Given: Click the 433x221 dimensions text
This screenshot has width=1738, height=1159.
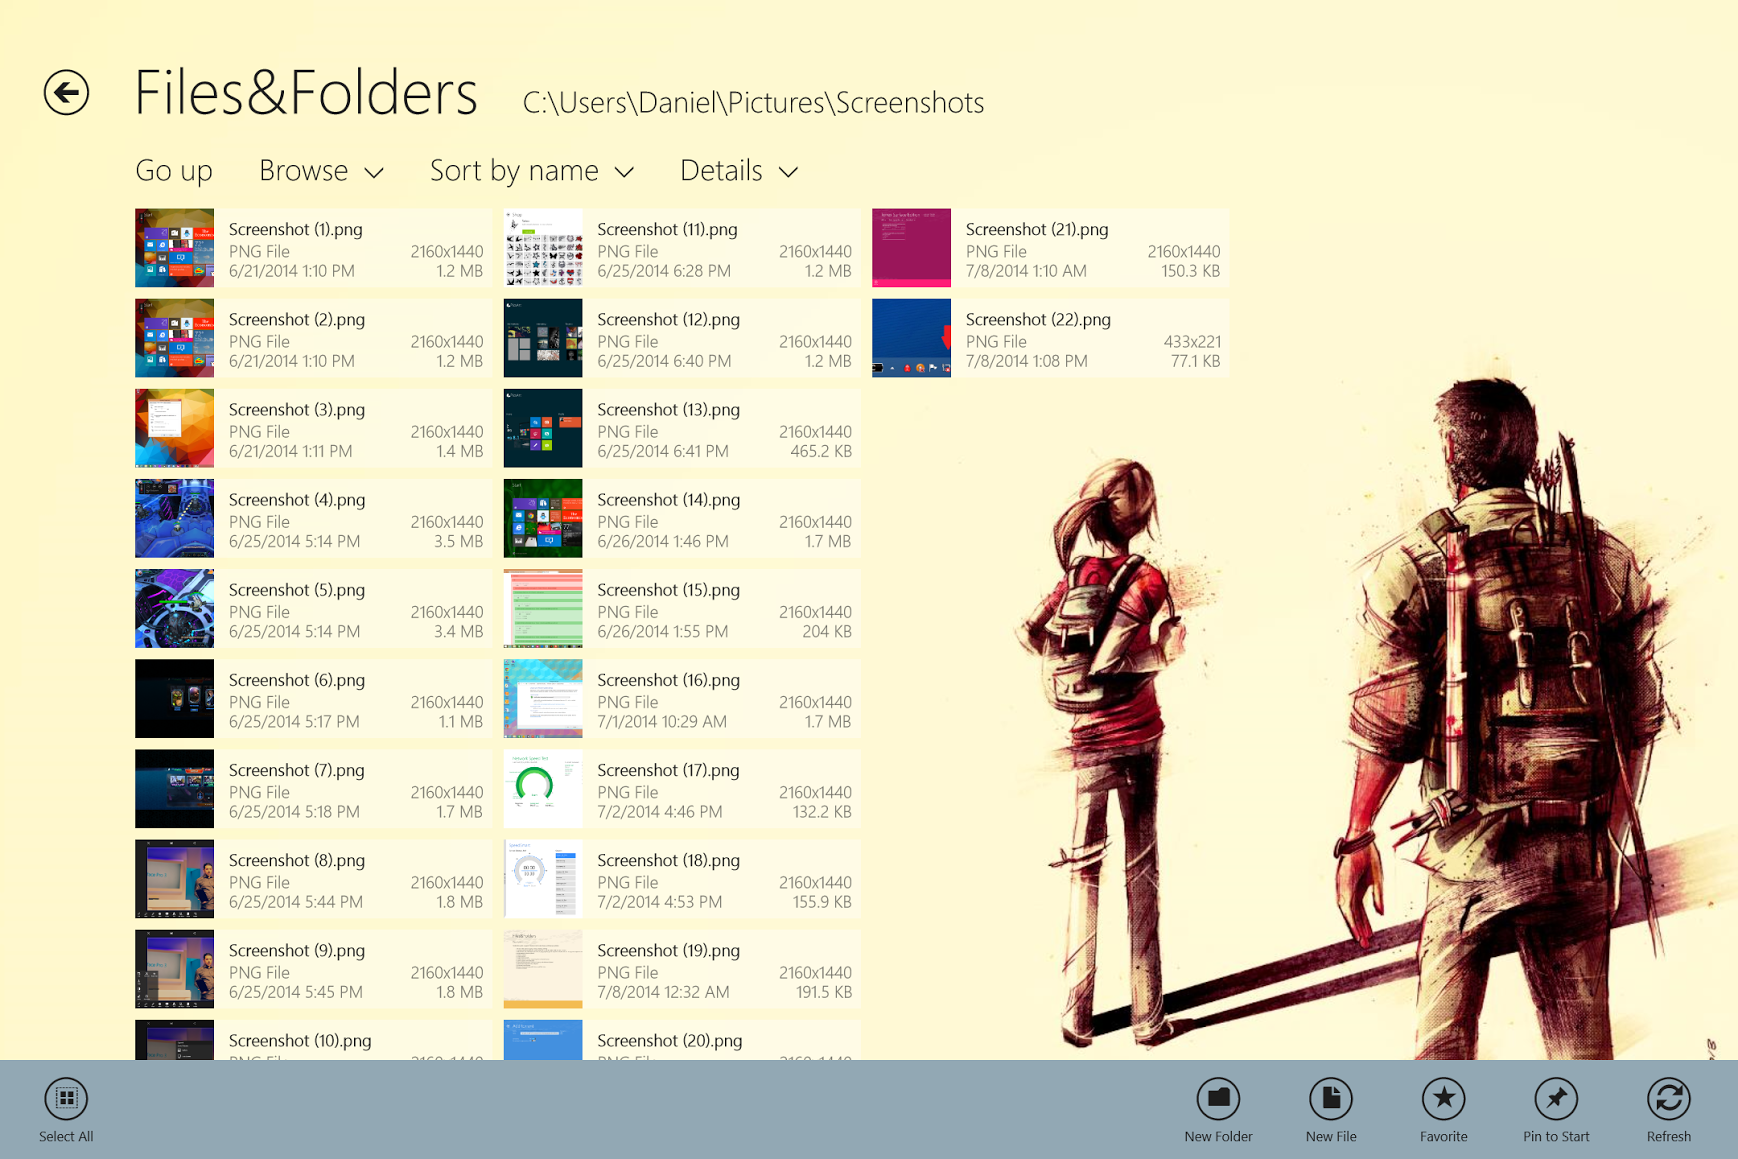Looking at the screenshot, I should [1192, 342].
